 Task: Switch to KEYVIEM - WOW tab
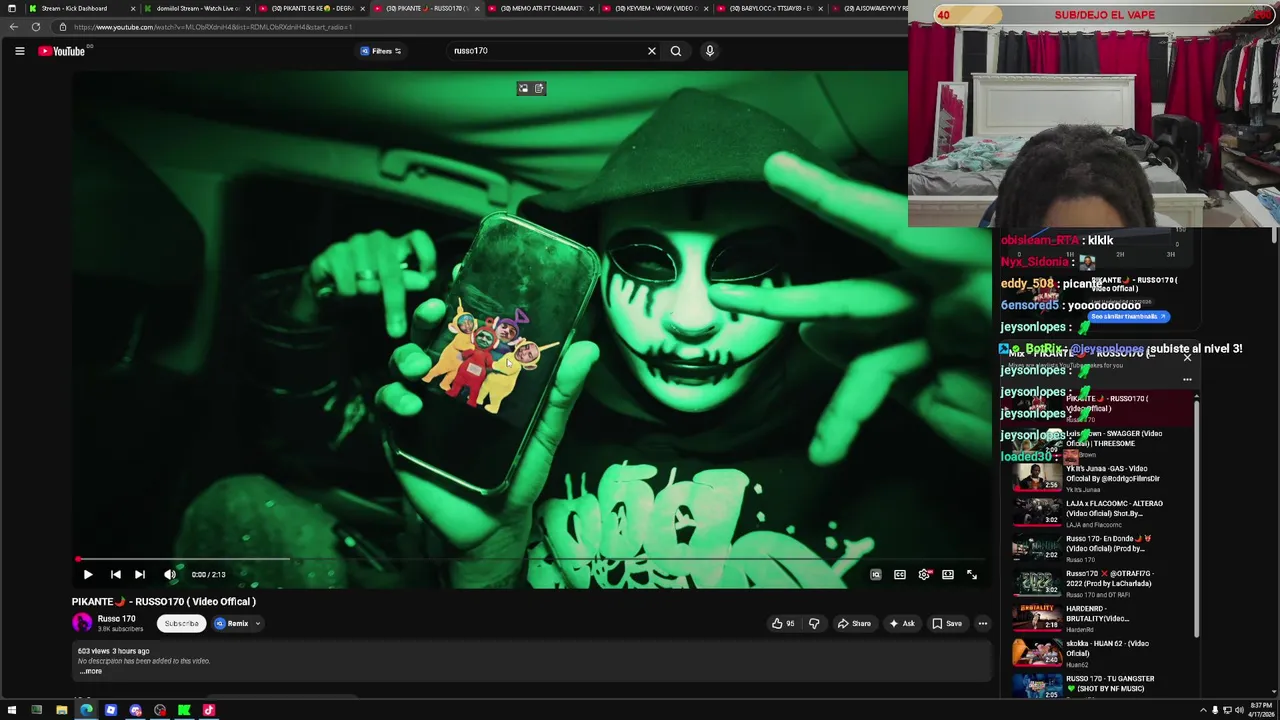point(656,8)
